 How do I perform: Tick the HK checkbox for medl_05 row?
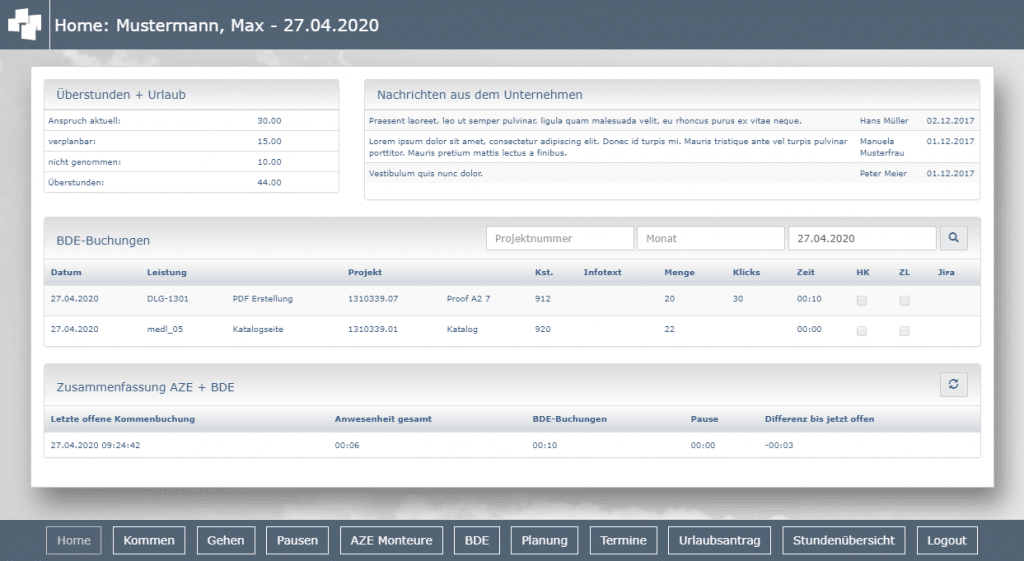click(x=861, y=331)
